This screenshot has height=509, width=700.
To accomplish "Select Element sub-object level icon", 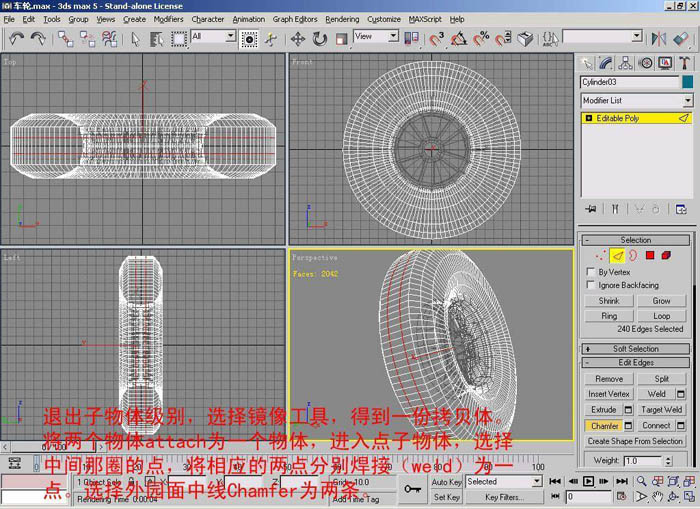I will [x=666, y=255].
